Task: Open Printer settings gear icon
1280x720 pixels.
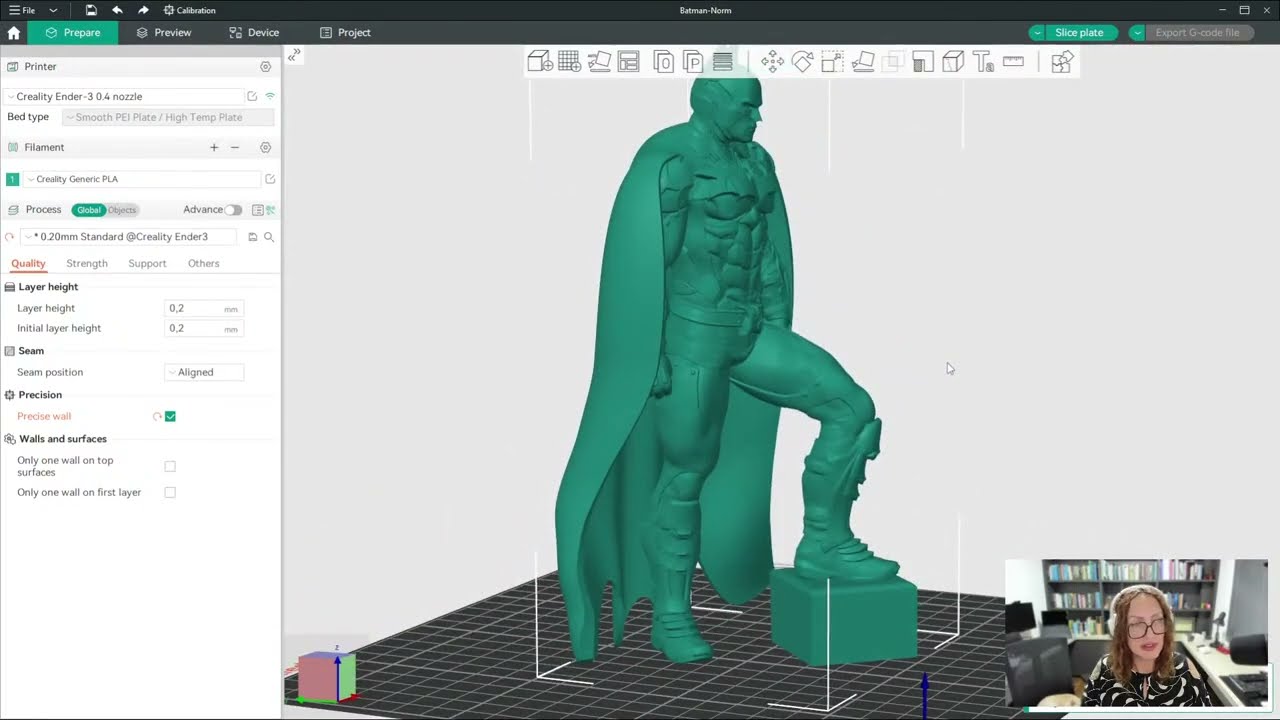Action: (x=265, y=66)
